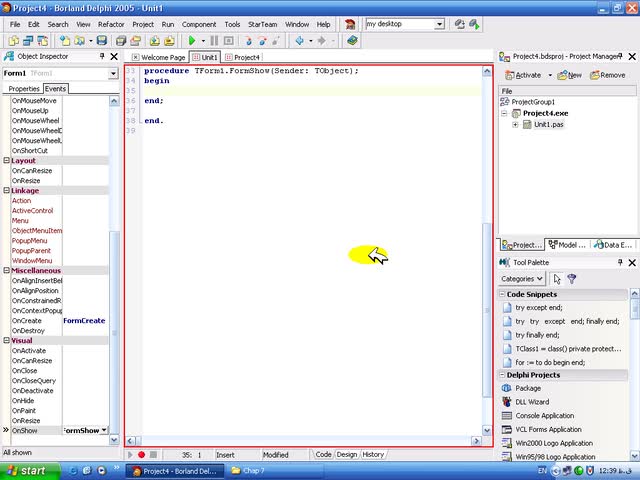The width and height of the screenshot is (640, 480).
Task: Click the Program Reset stop icon
Action: coord(229,40)
